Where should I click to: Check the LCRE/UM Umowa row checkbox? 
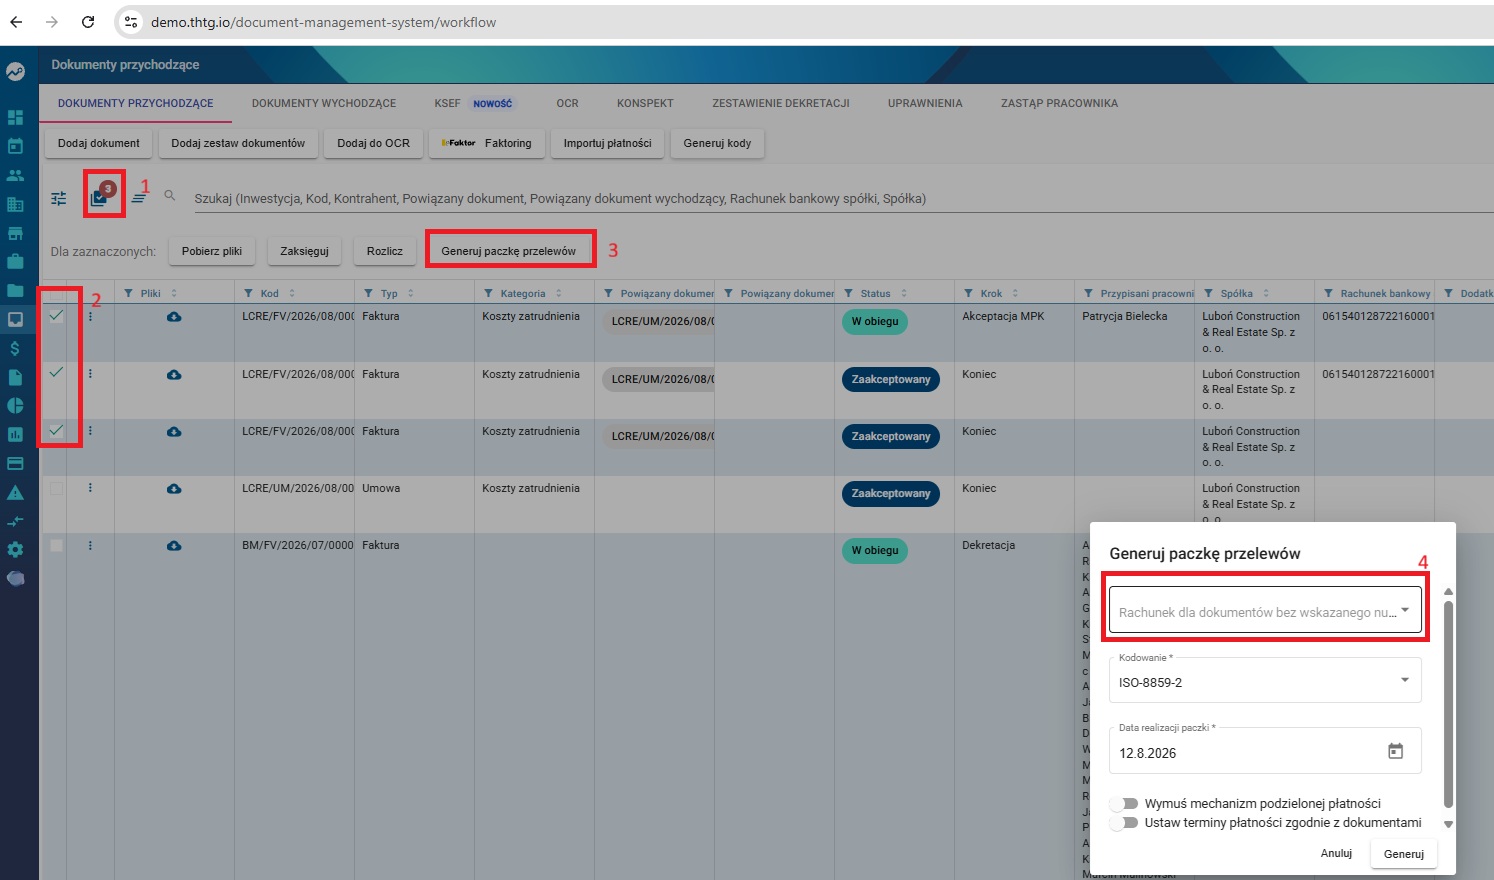pos(56,488)
